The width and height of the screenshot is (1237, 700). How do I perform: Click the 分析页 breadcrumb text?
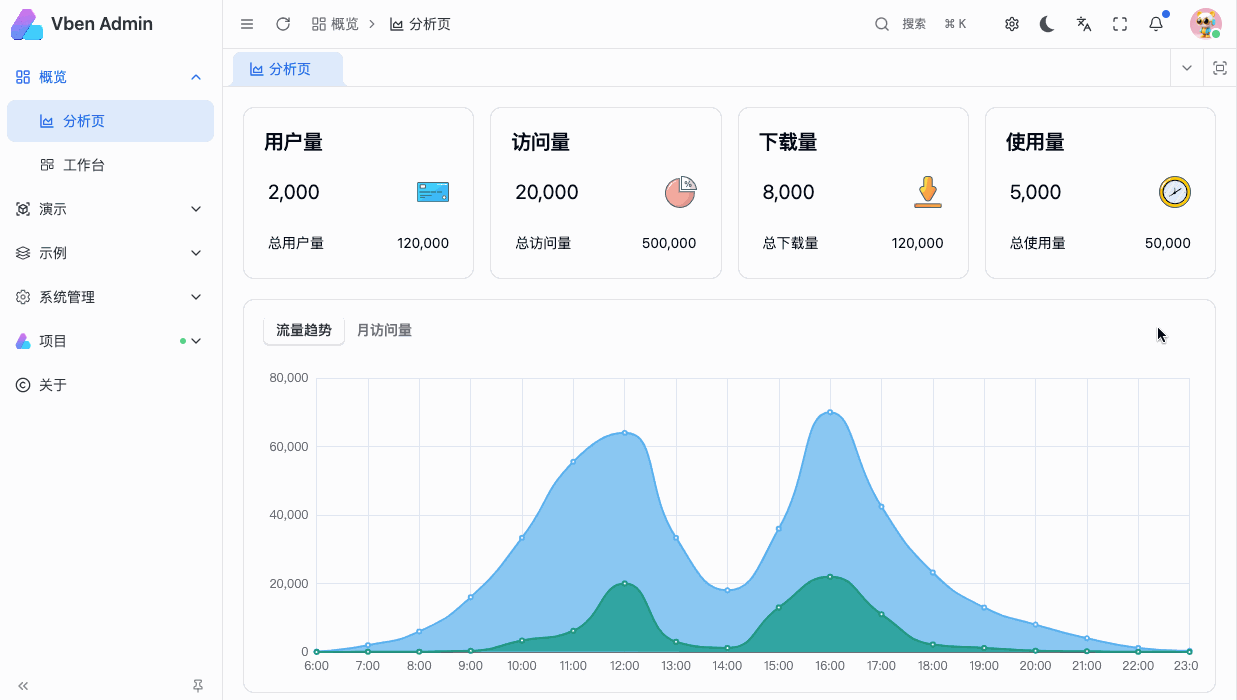pyautogui.click(x=430, y=24)
